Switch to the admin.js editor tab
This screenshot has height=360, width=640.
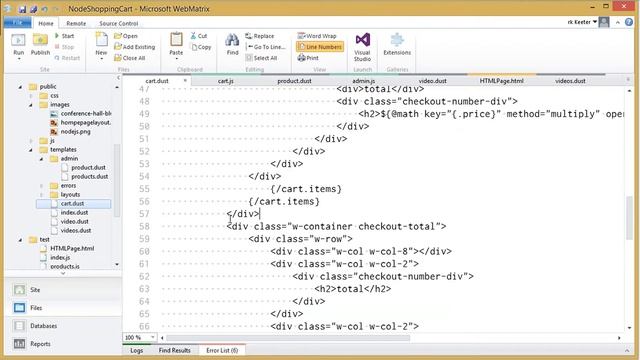[x=363, y=81]
